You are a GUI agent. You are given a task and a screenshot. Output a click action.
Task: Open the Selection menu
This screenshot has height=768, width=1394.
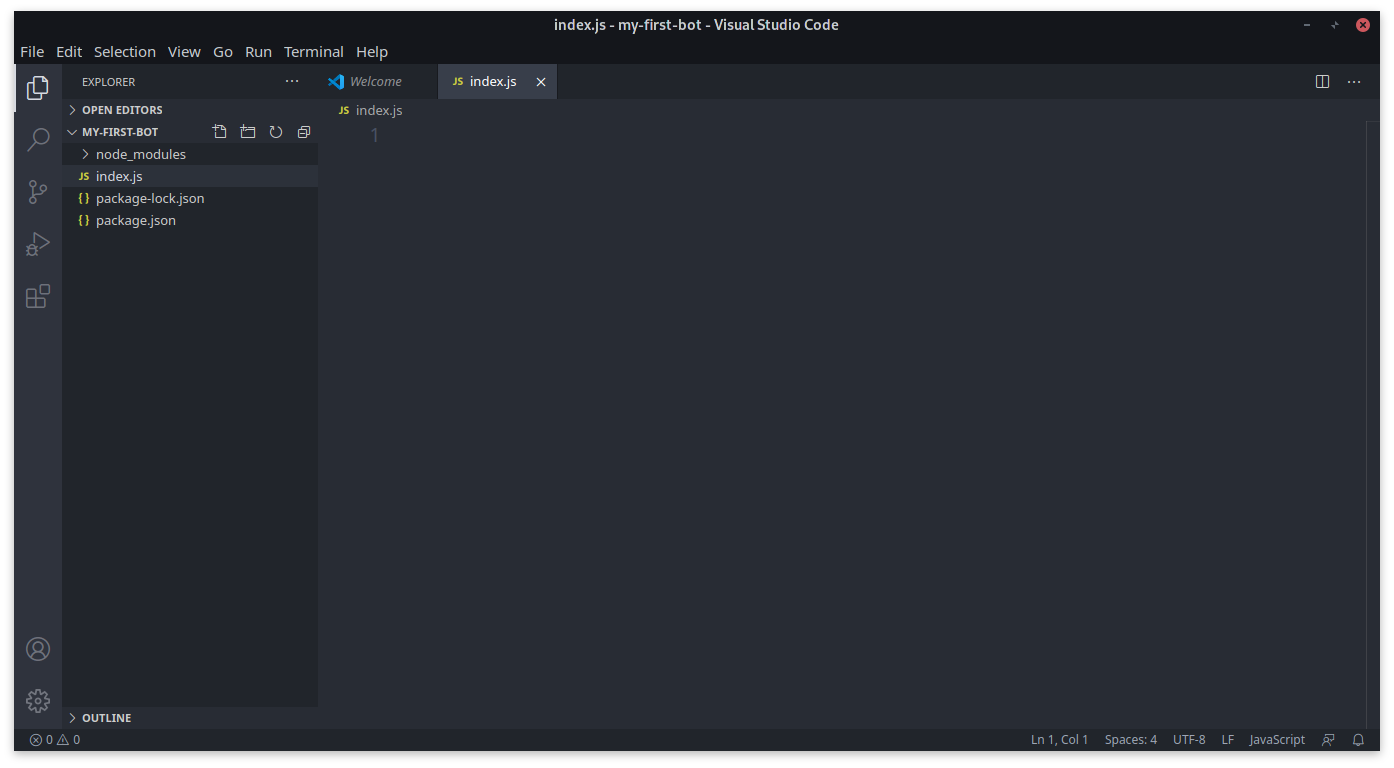pos(125,52)
